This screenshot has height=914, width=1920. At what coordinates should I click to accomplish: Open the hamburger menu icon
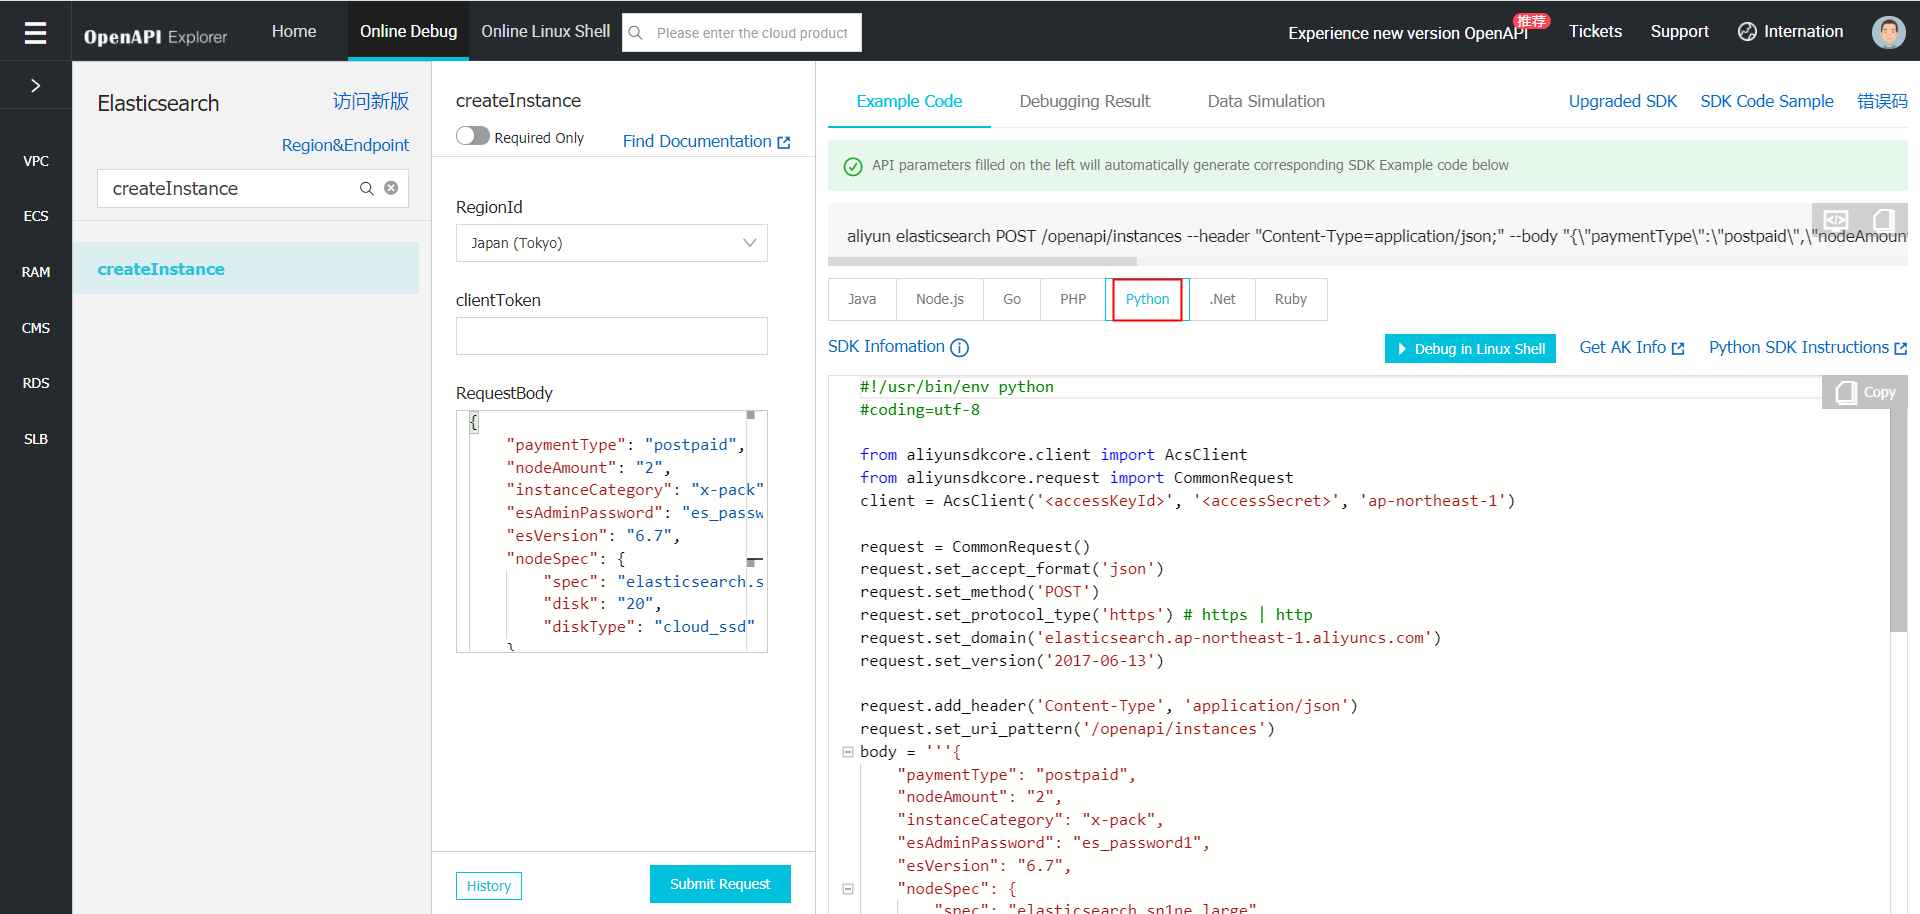pyautogui.click(x=35, y=33)
